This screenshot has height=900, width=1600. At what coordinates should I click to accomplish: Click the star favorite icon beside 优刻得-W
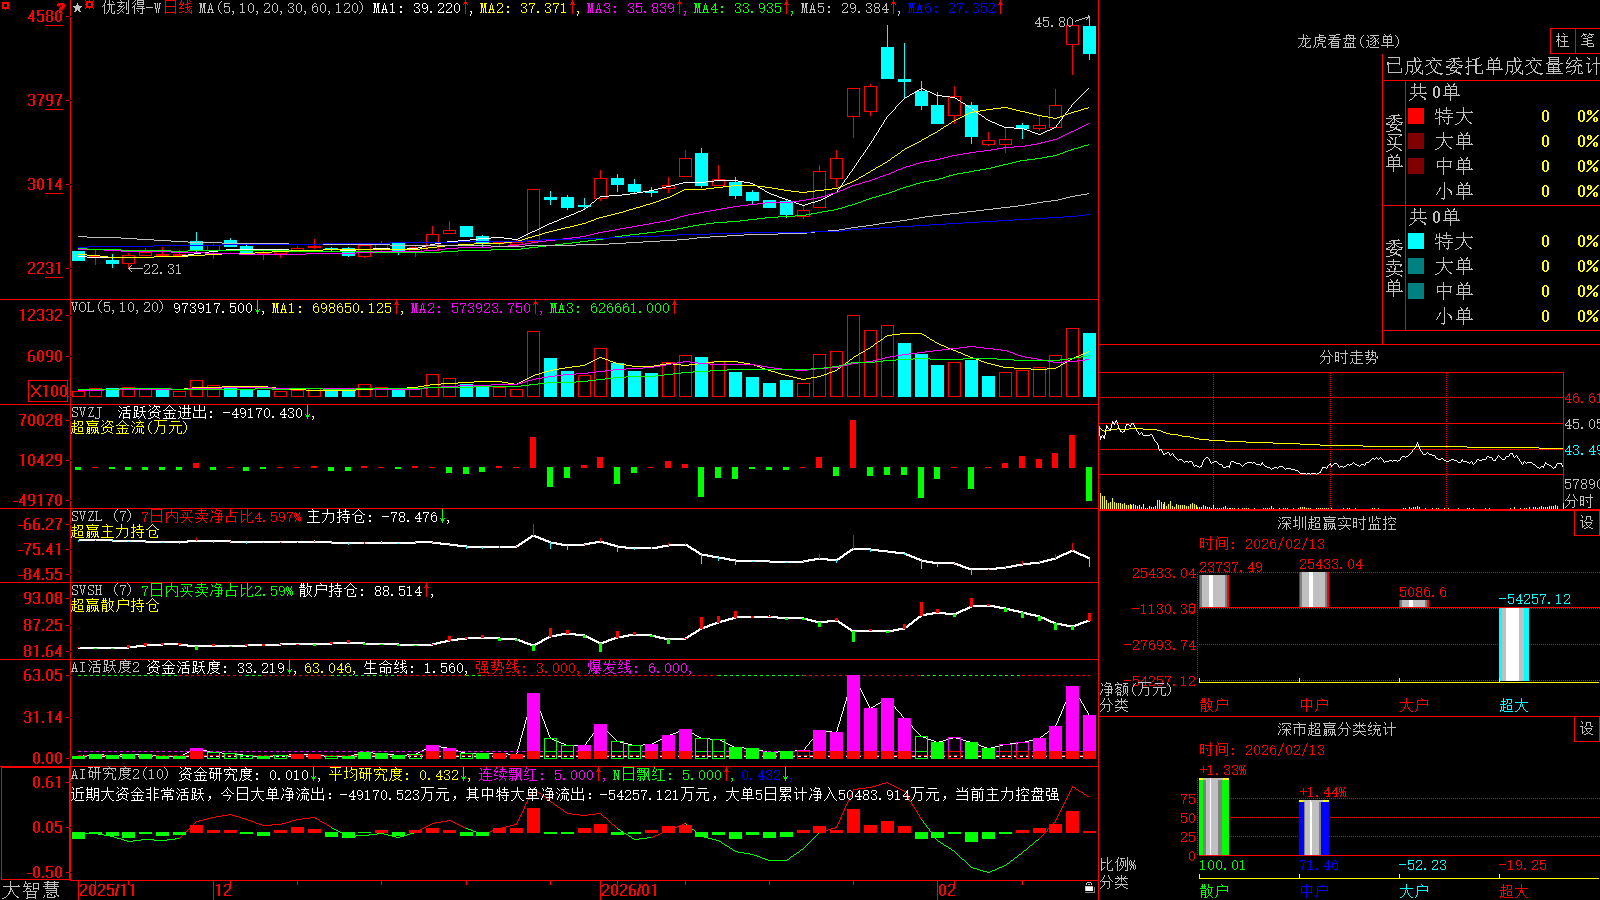tap(78, 8)
